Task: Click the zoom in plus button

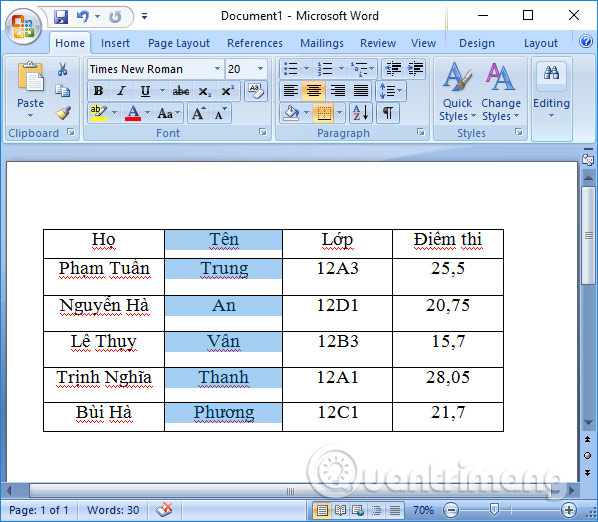Action: (569, 510)
